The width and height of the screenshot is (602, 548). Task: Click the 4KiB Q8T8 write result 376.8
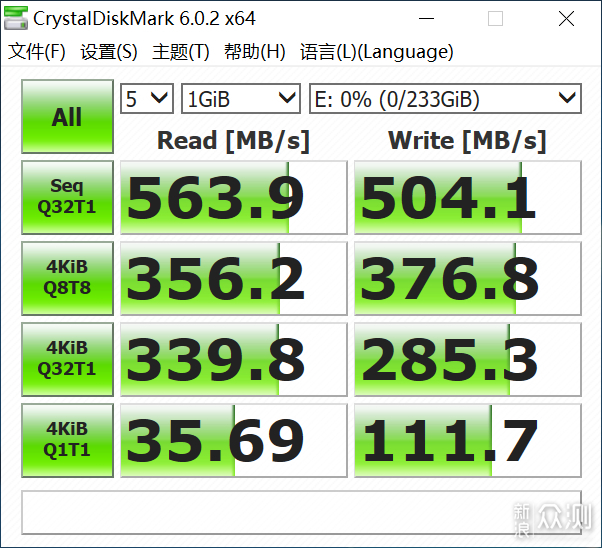point(467,278)
